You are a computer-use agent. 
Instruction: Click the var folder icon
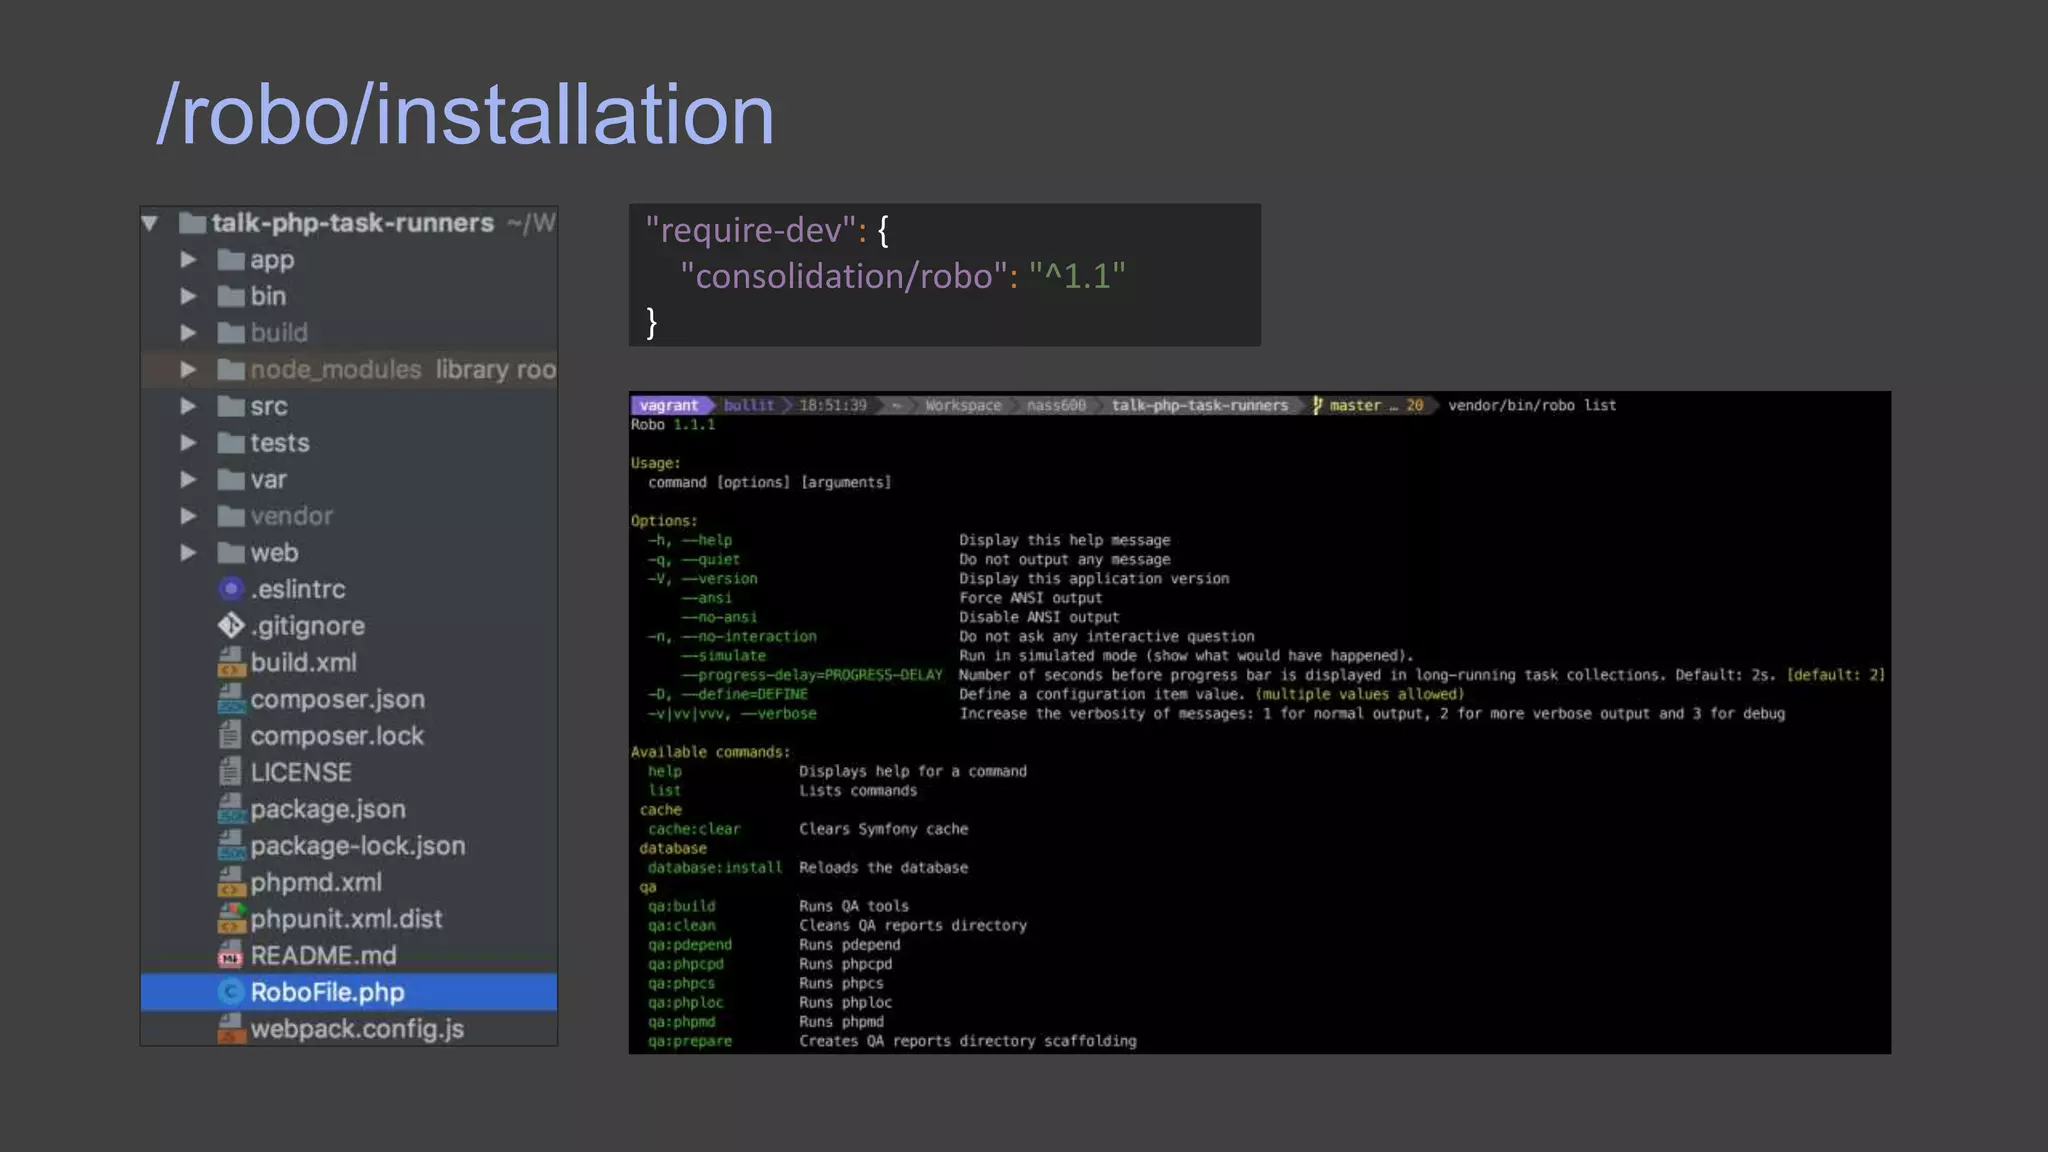click(231, 480)
